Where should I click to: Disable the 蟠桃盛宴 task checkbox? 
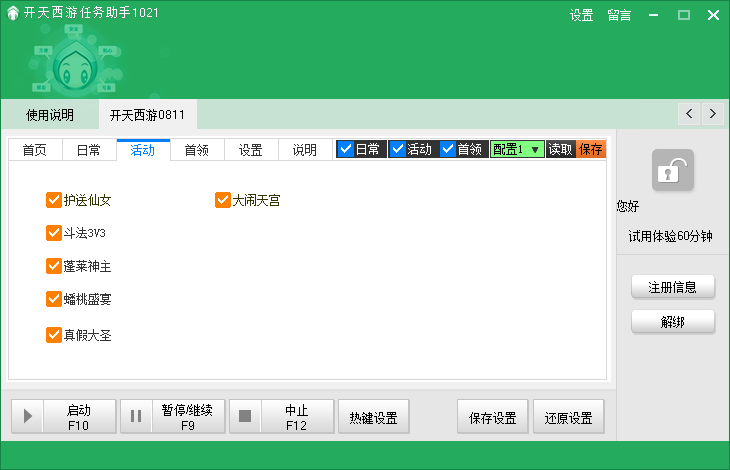(54, 299)
